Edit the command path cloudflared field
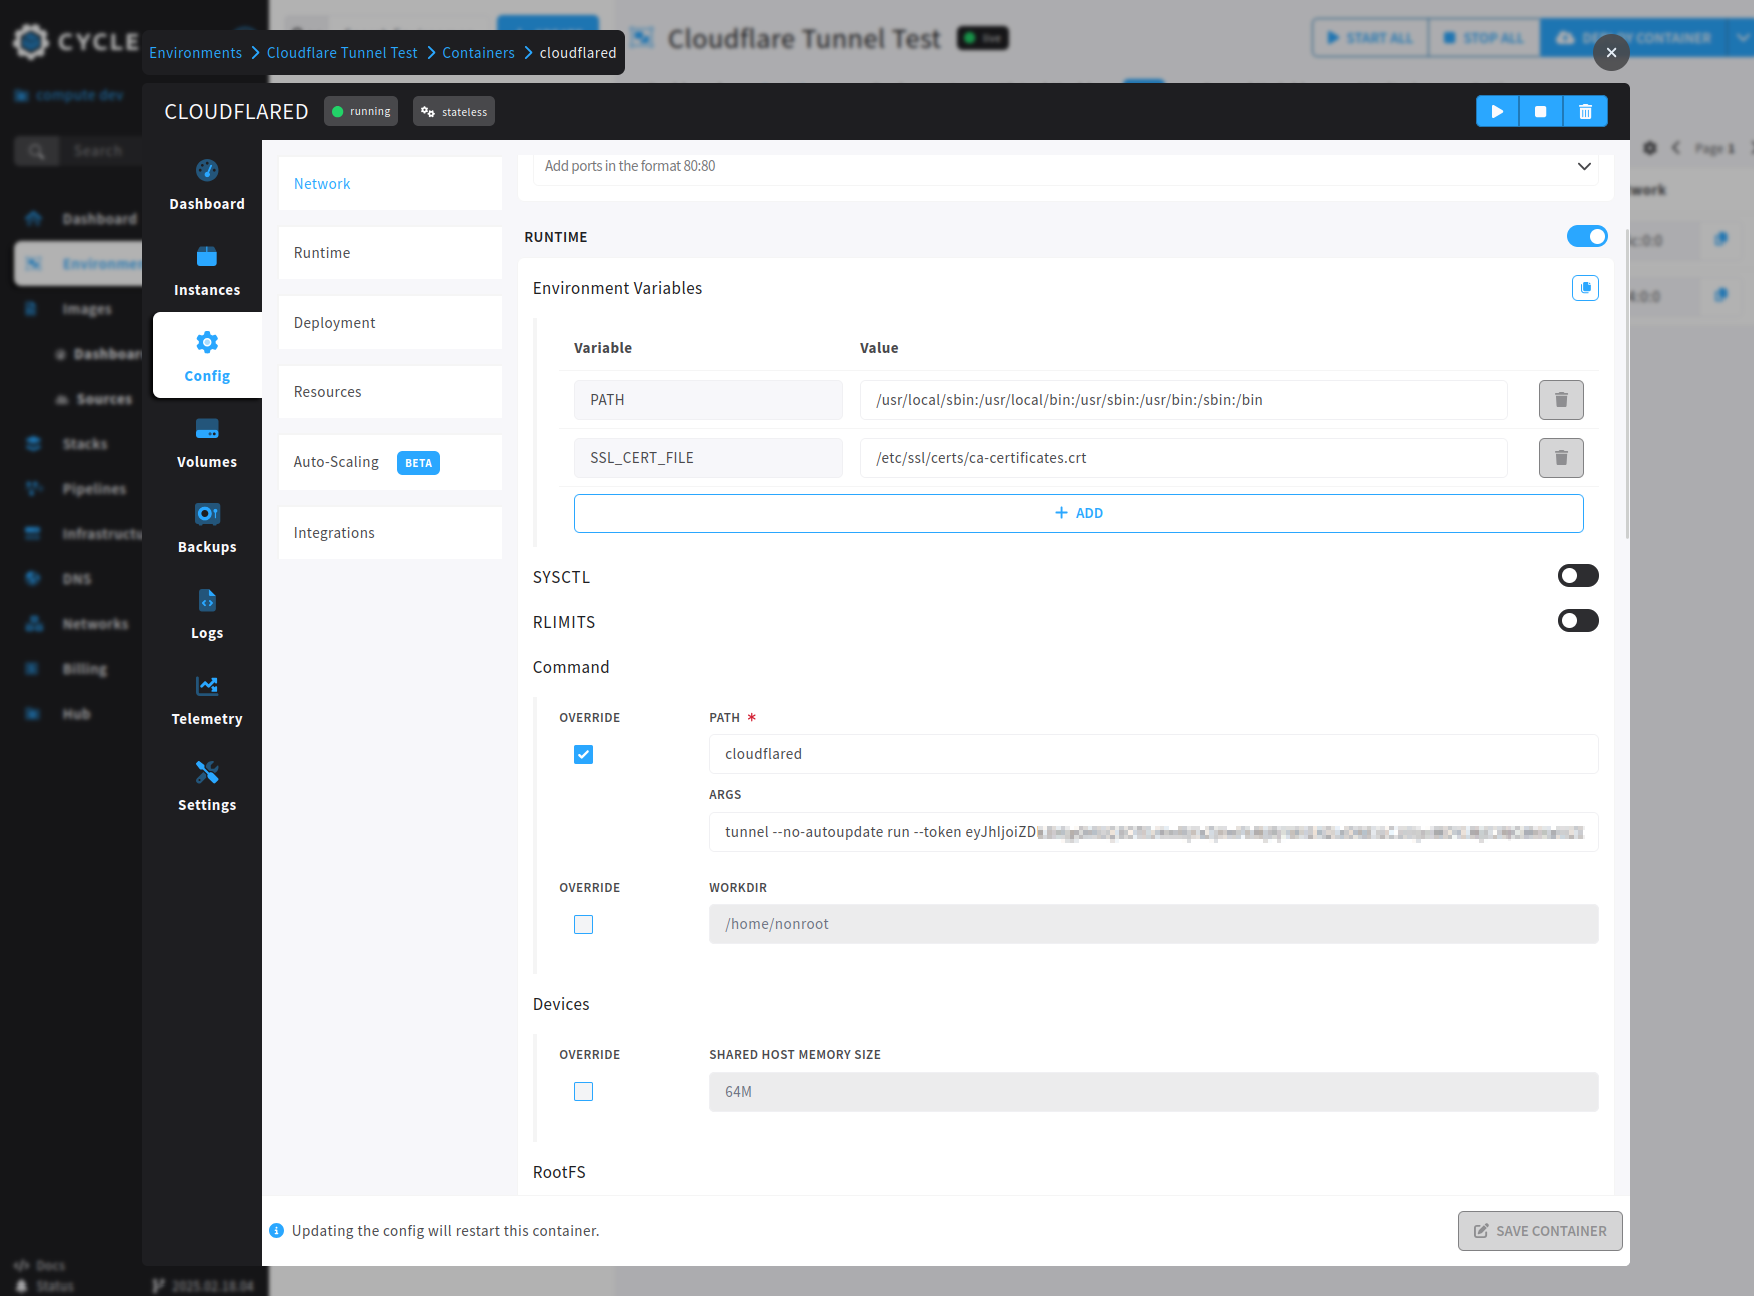 click(1153, 754)
